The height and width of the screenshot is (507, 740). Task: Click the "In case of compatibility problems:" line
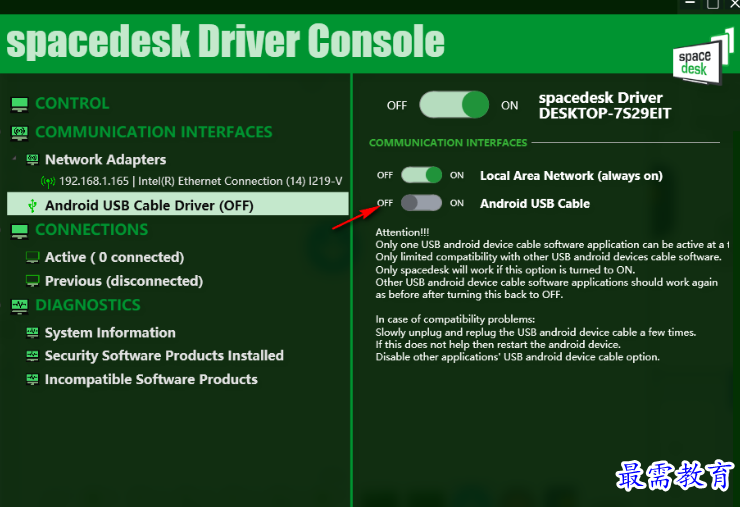click(x=455, y=320)
